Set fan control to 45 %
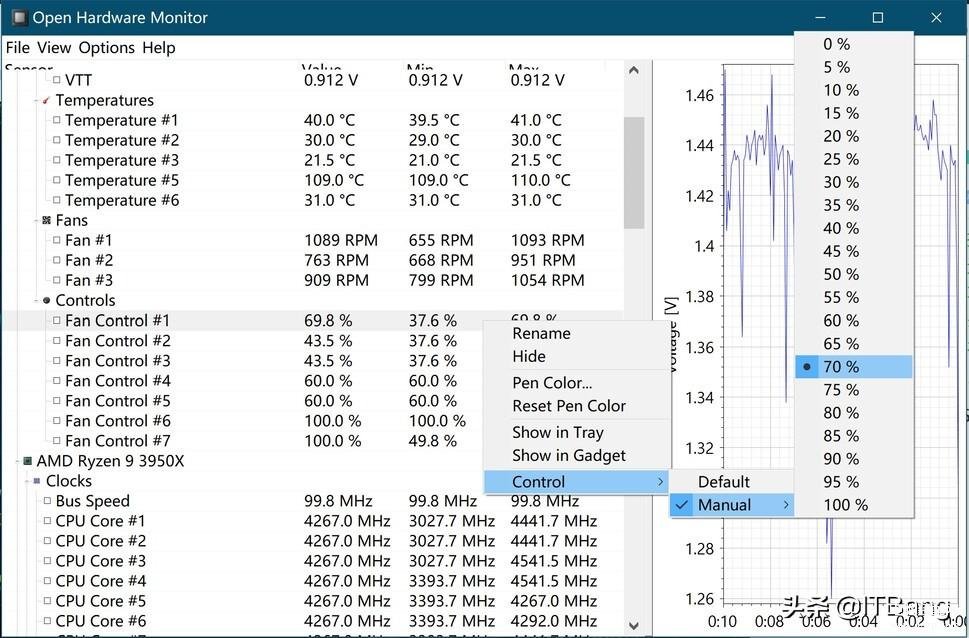Image resolution: width=969 pixels, height=638 pixels. click(x=854, y=251)
